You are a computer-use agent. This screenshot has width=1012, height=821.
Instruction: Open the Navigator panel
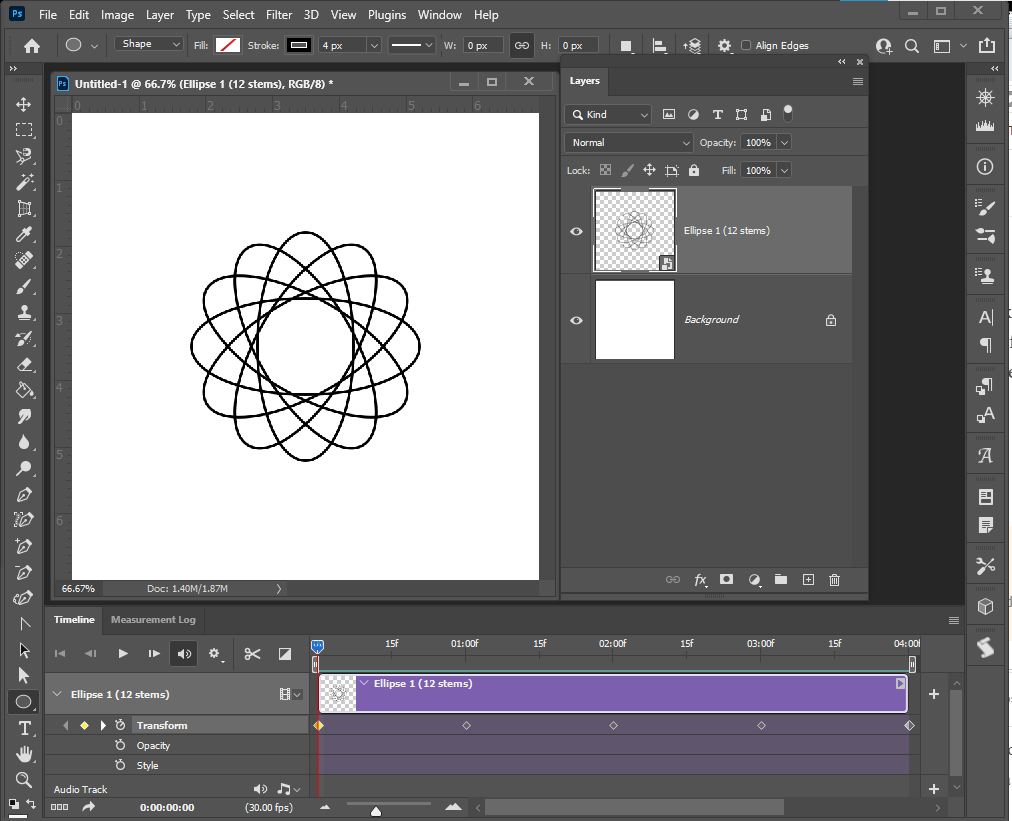click(985, 96)
